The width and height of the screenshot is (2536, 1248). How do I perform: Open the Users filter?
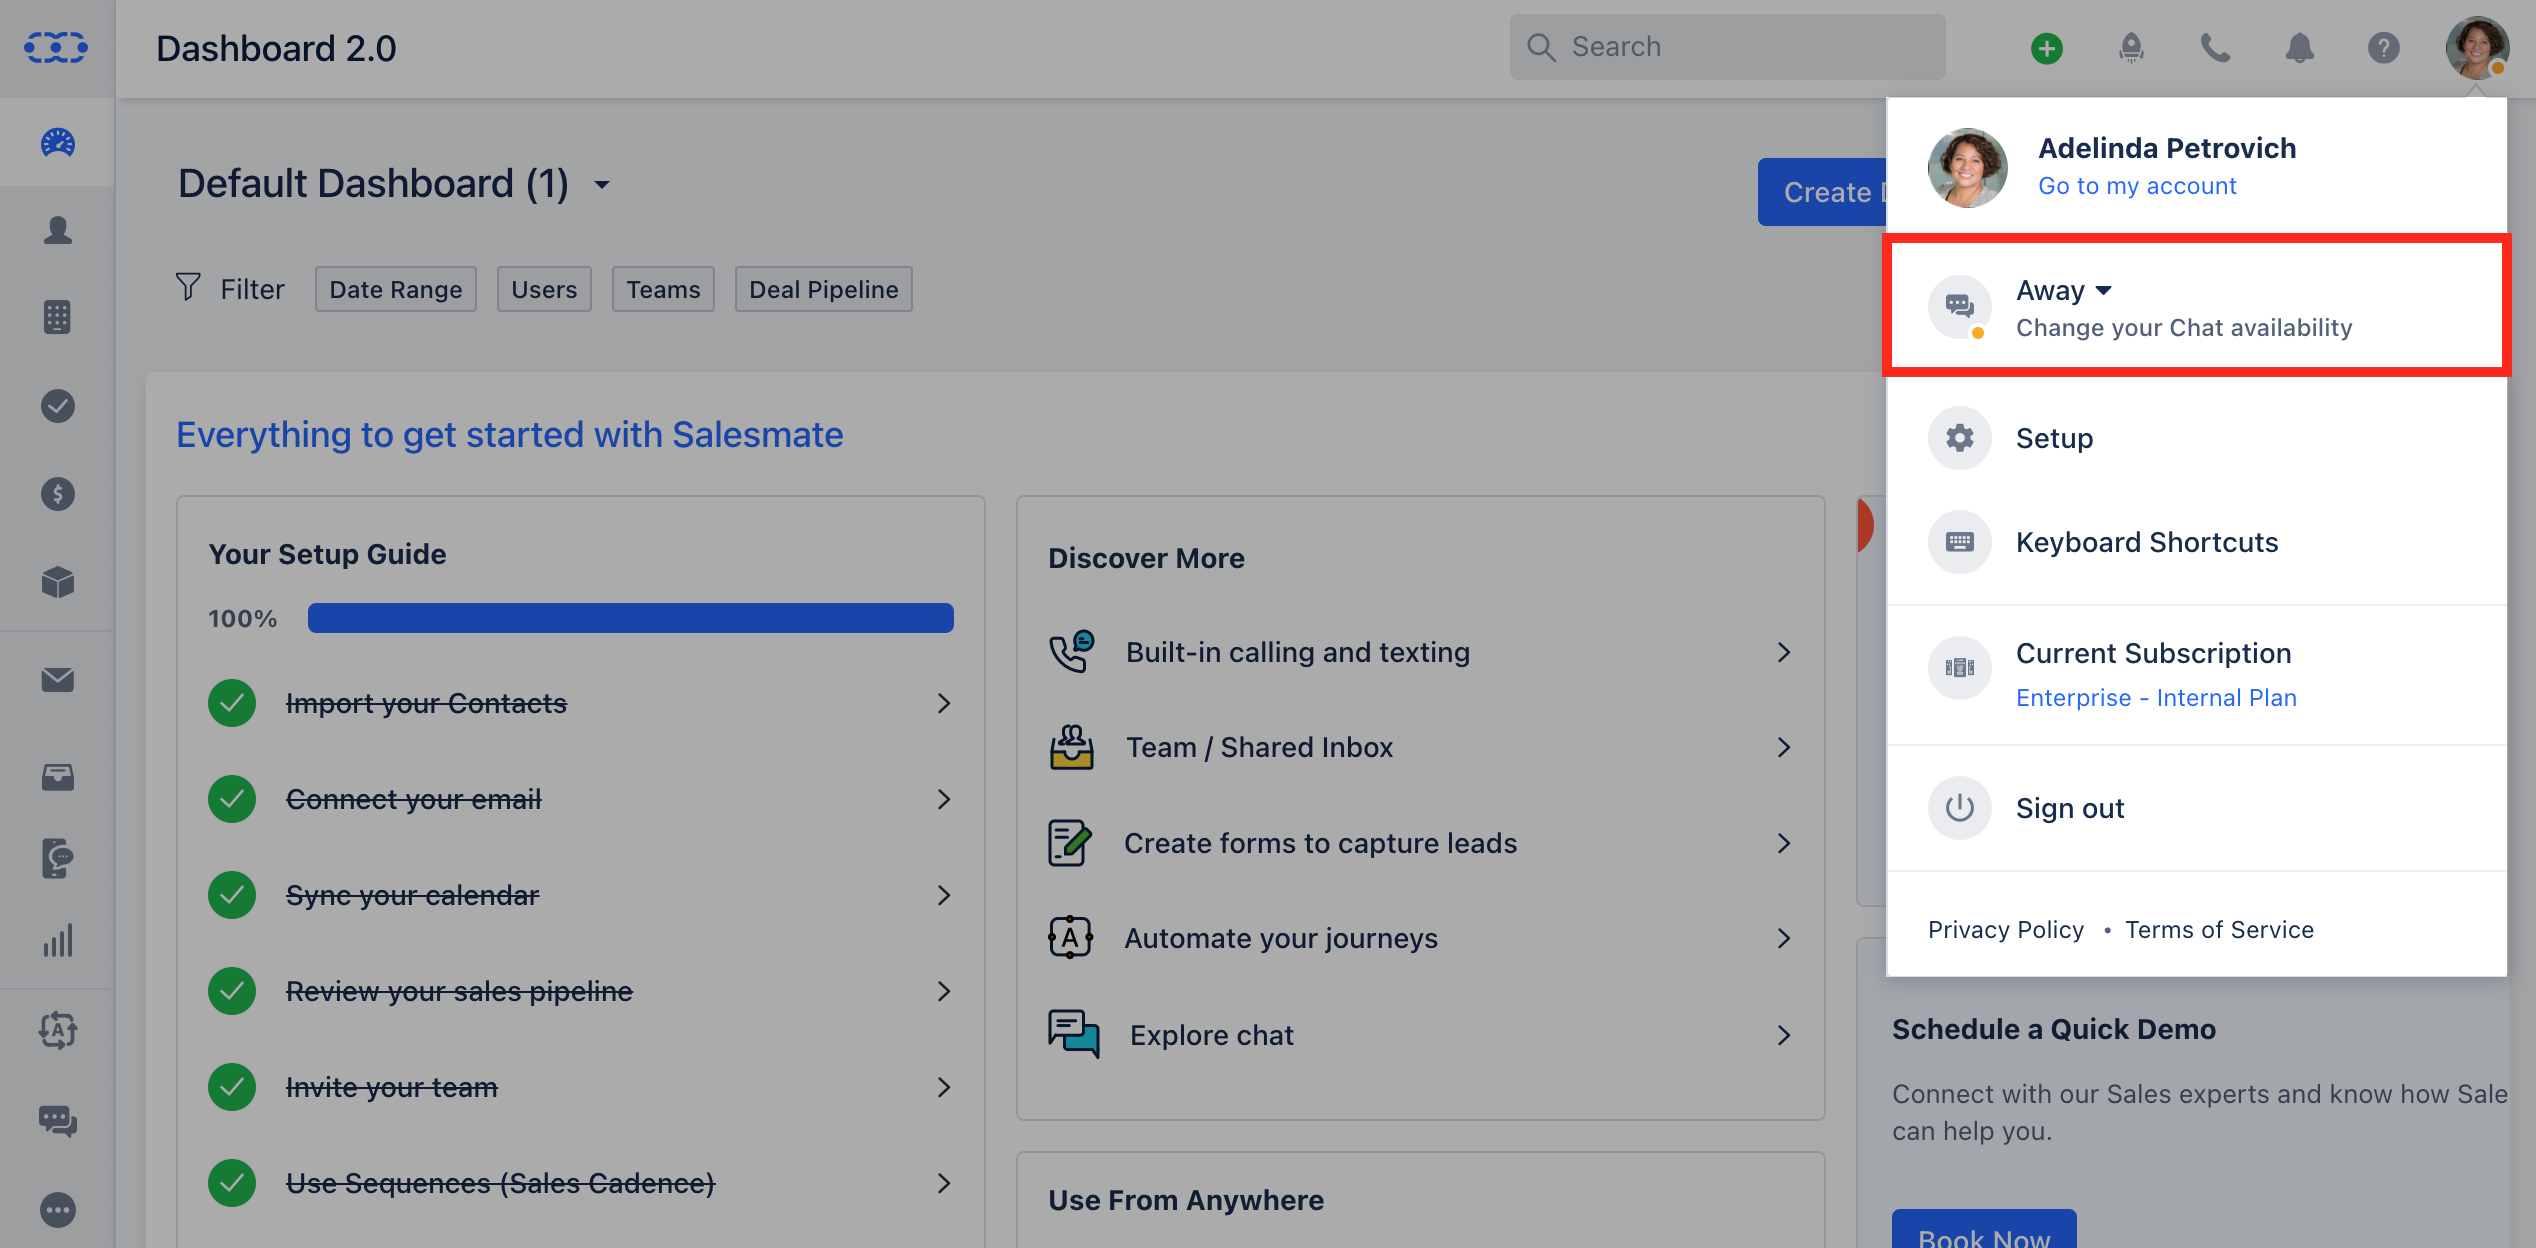[544, 289]
